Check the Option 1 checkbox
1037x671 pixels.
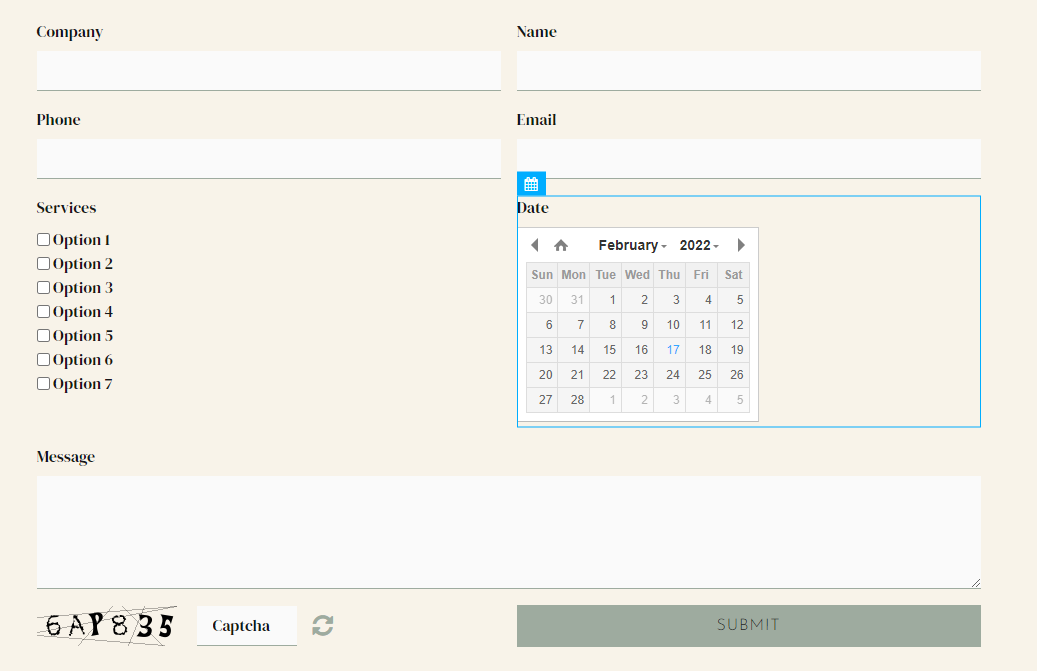tap(43, 240)
